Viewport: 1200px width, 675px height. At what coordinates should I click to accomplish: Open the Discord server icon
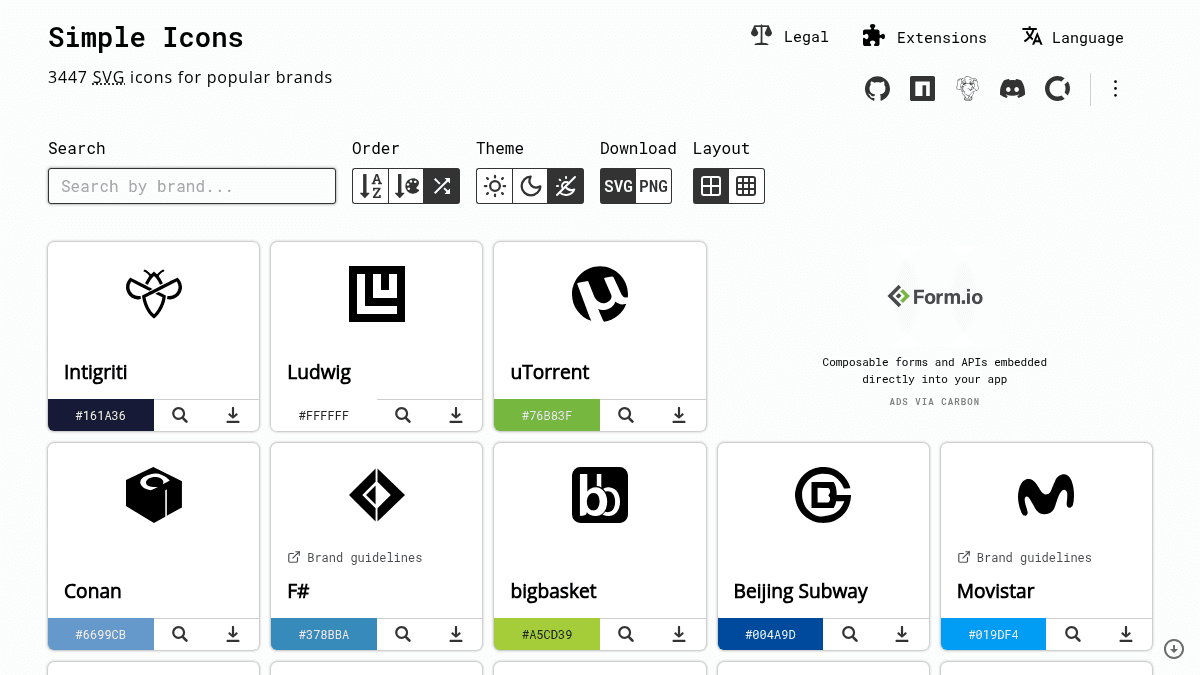[1012, 89]
